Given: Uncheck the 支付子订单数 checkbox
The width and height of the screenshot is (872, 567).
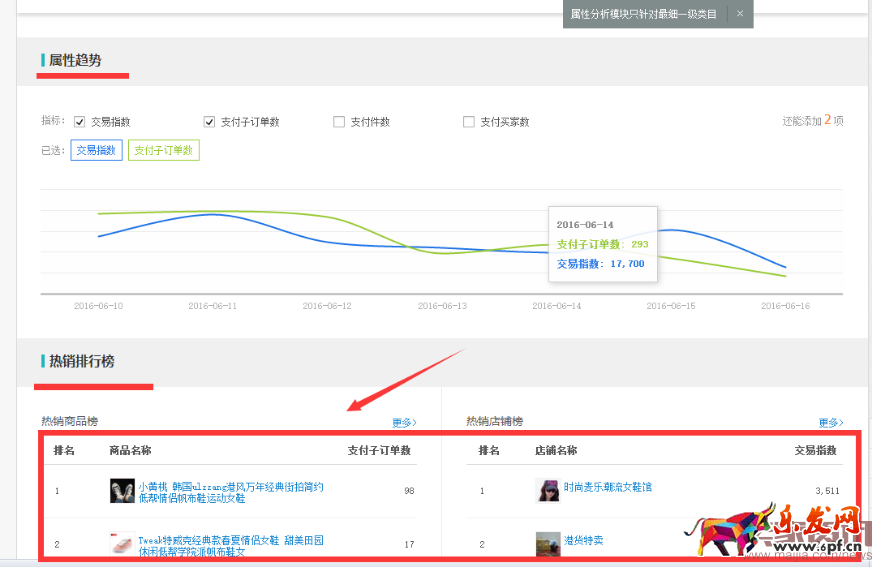Looking at the screenshot, I should pos(210,122).
